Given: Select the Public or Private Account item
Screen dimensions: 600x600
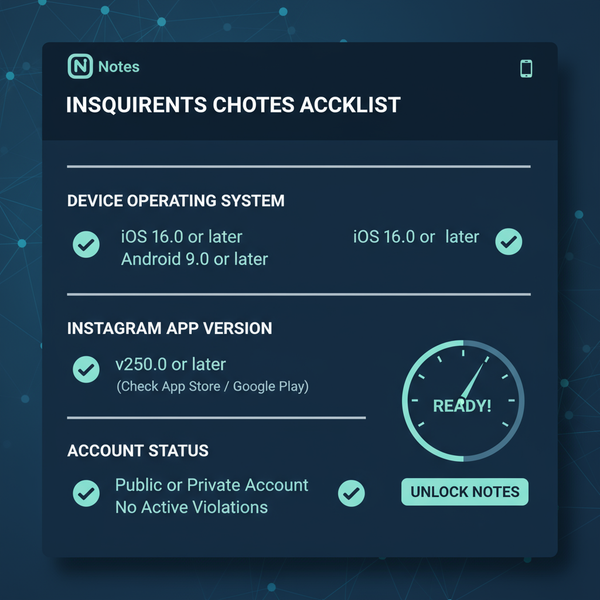Looking at the screenshot, I should pyautogui.click(x=212, y=485).
